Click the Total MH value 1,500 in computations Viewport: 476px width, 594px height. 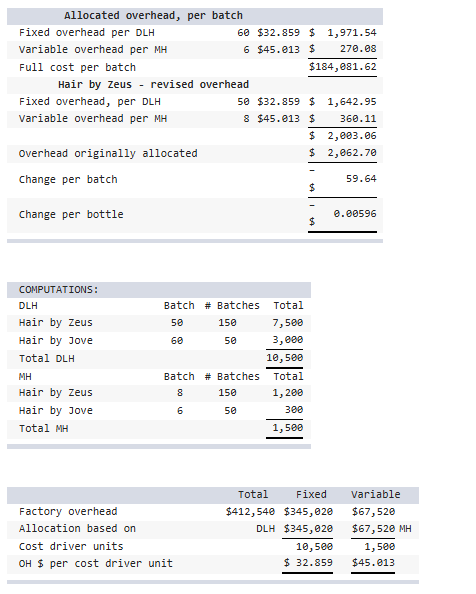pyautogui.click(x=287, y=428)
